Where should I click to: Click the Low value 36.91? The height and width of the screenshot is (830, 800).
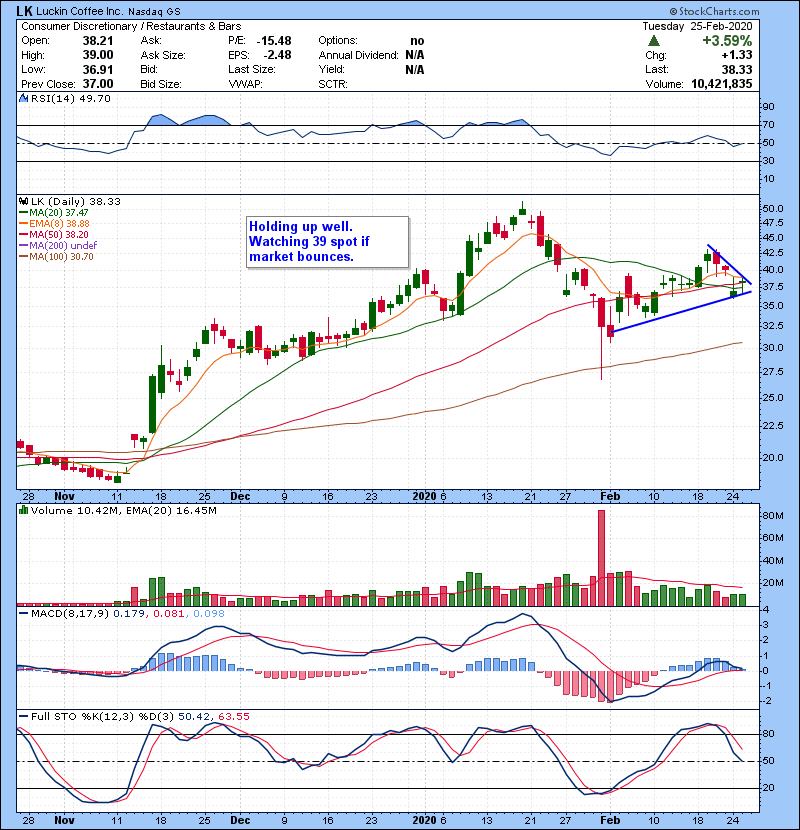[98, 69]
